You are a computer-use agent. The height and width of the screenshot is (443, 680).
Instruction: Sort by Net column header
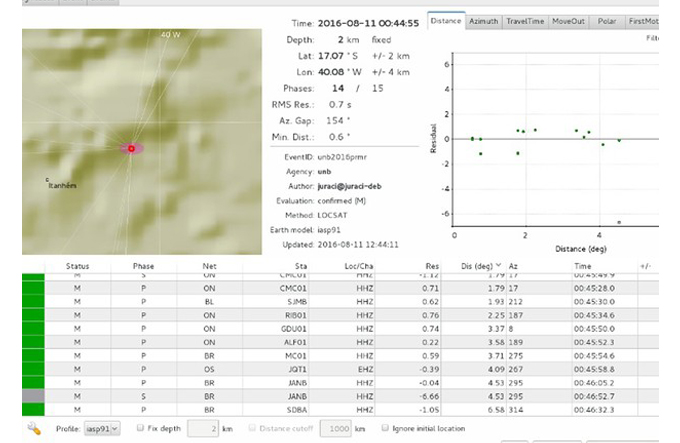click(x=209, y=266)
